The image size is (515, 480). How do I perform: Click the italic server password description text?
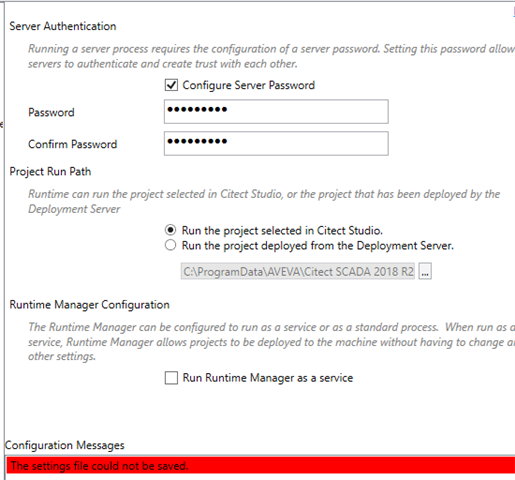tap(271, 56)
